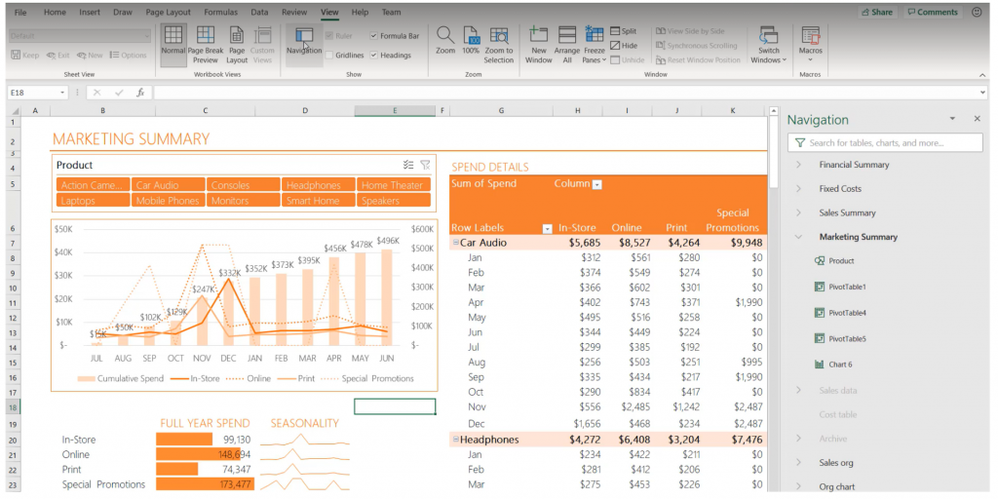998x500 pixels.
Task: Click Zoom to Selection icon
Action: [498, 38]
